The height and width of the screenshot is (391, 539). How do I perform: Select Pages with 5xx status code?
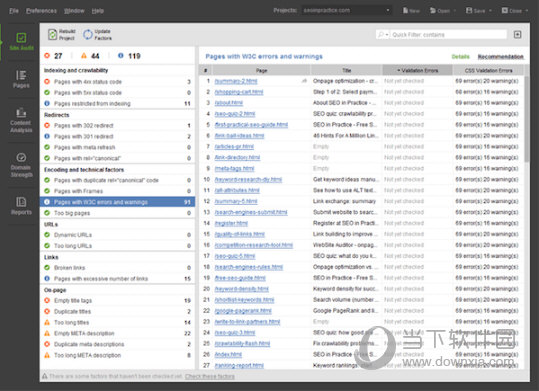(118, 93)
